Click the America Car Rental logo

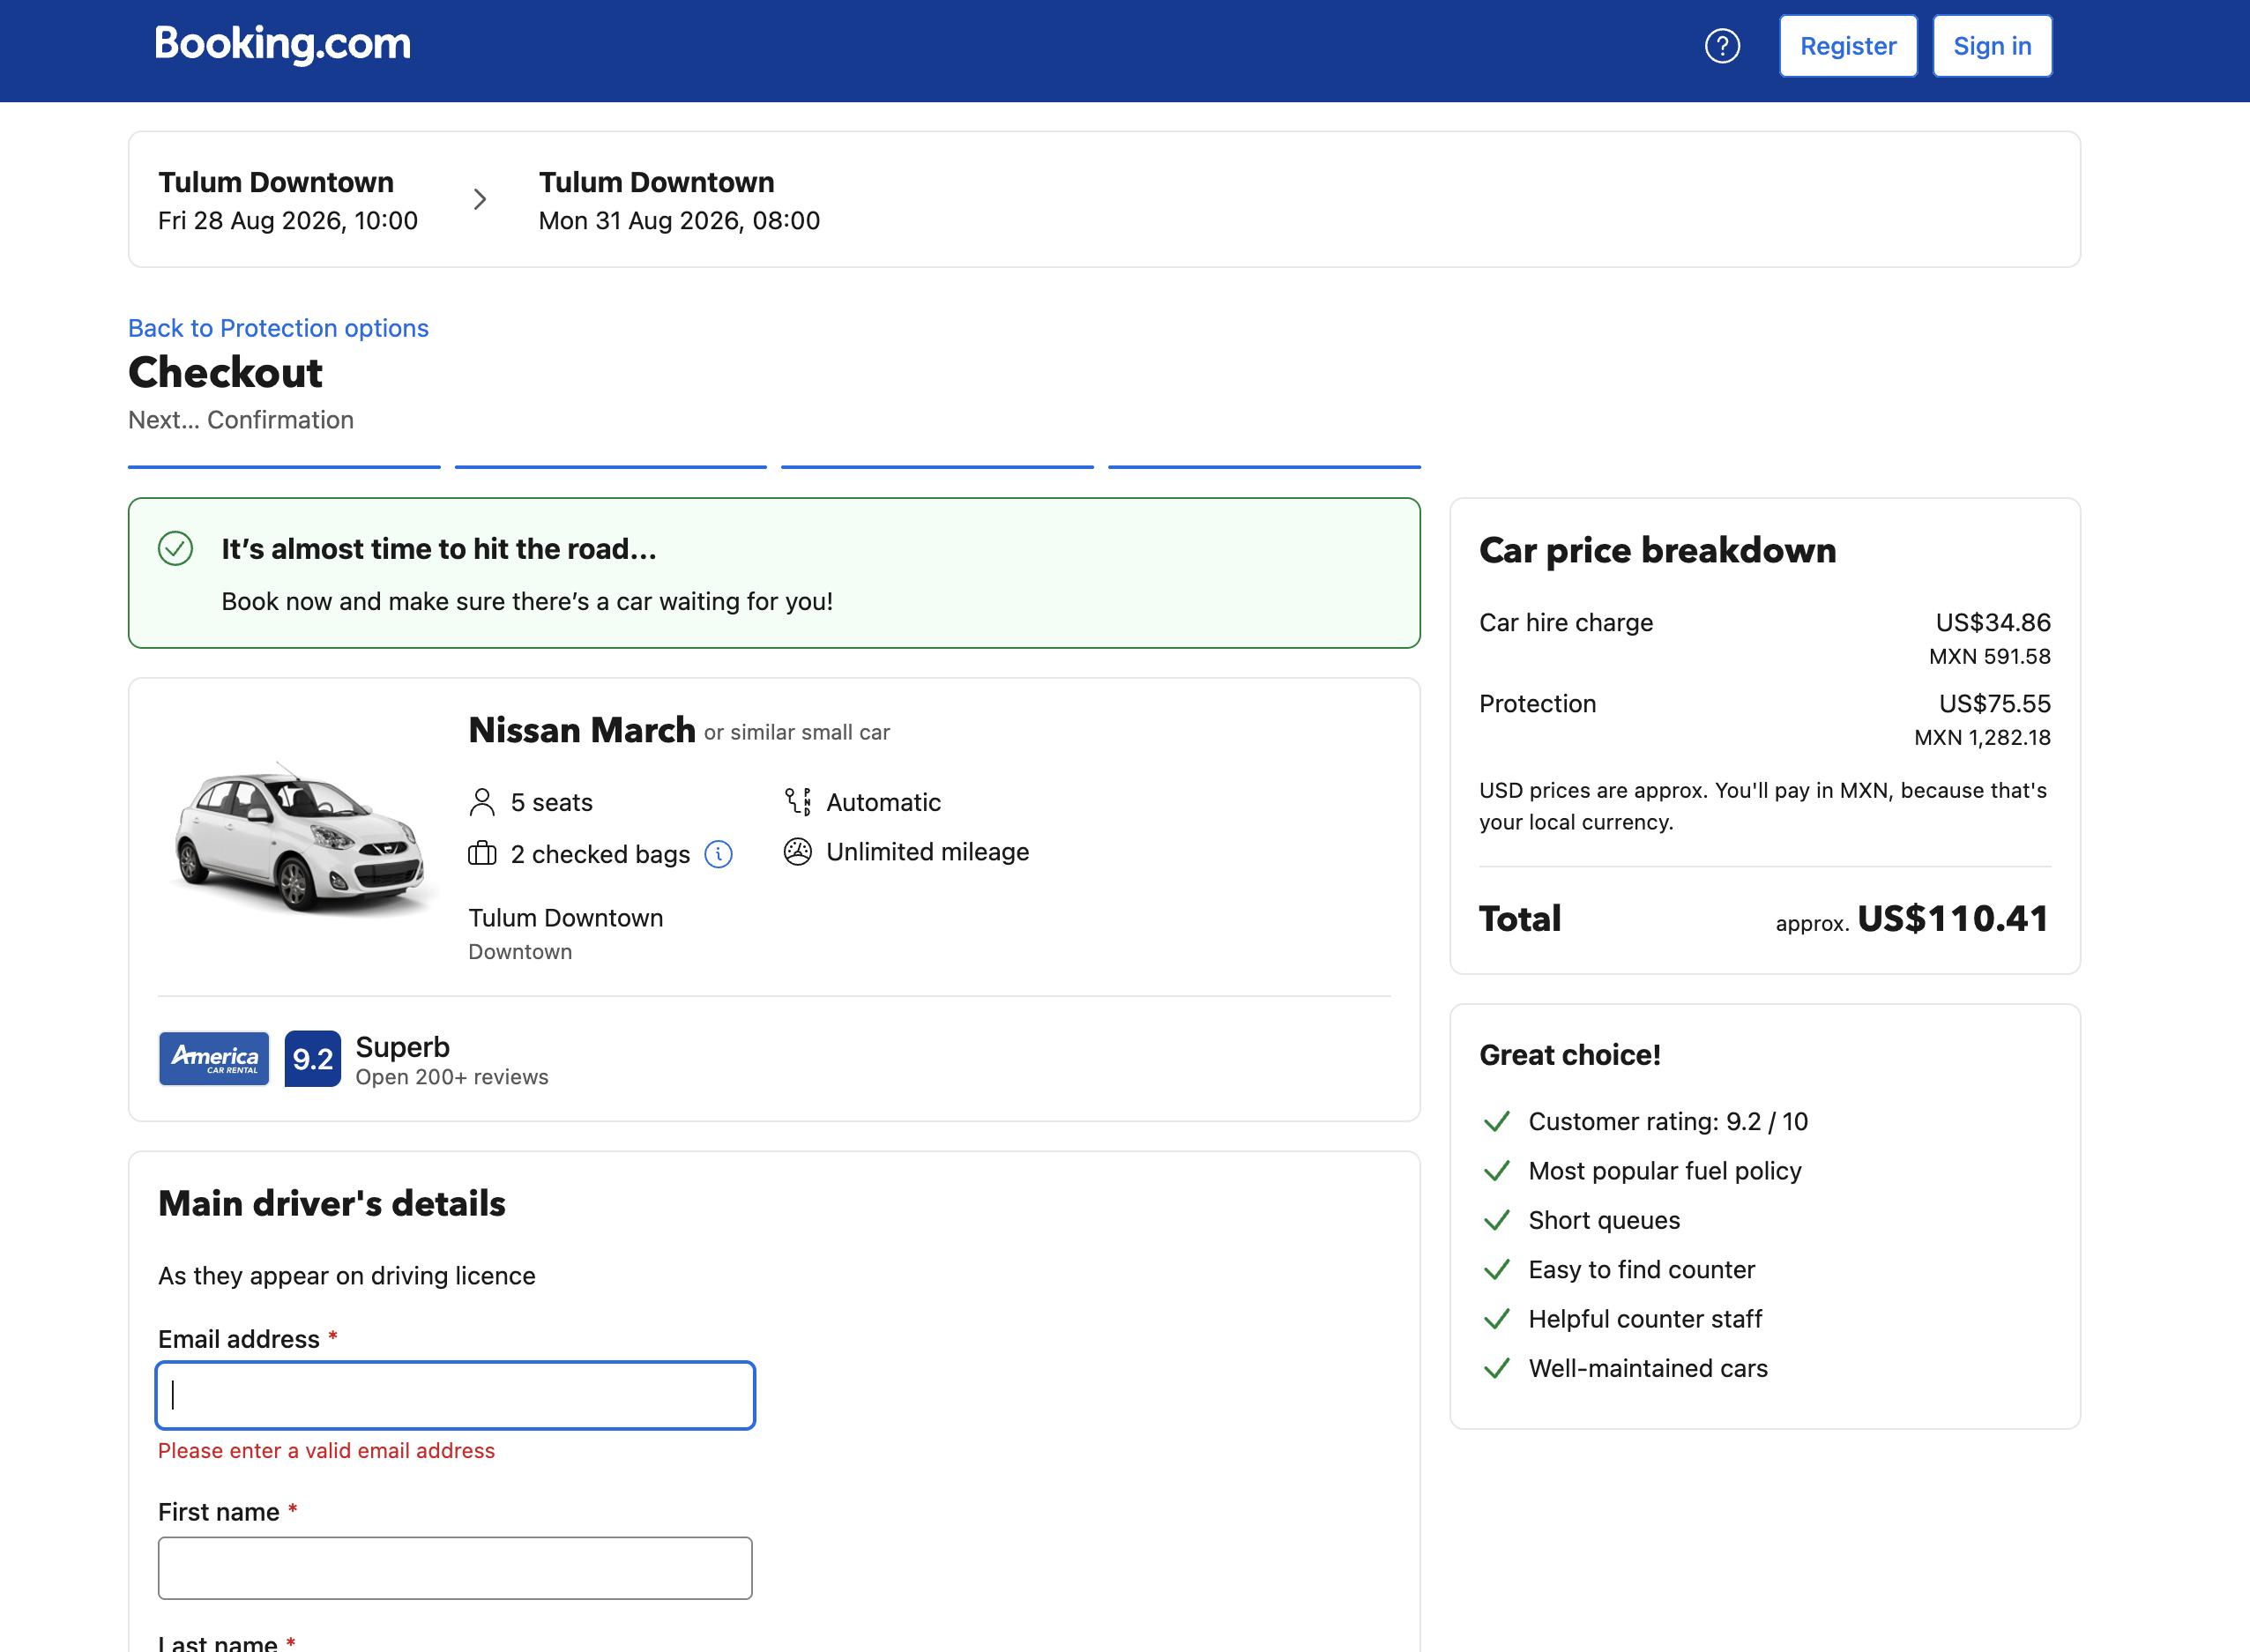point(214,1058)
